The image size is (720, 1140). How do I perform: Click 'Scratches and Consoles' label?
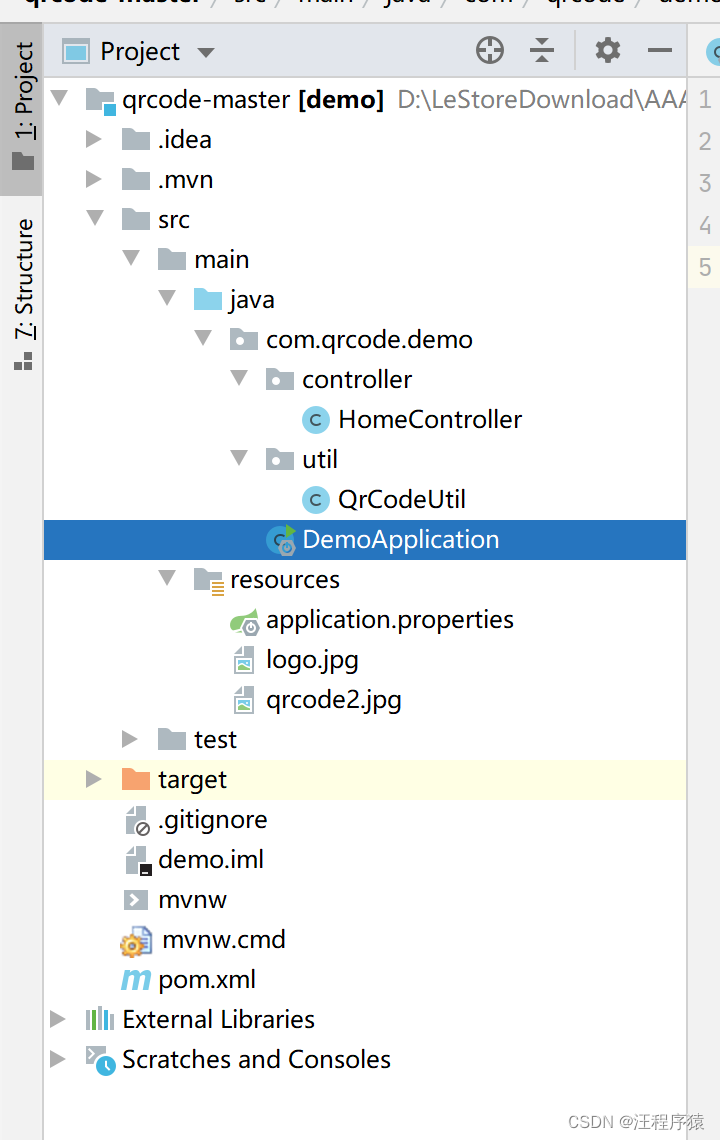click(x=256, y=1059)
